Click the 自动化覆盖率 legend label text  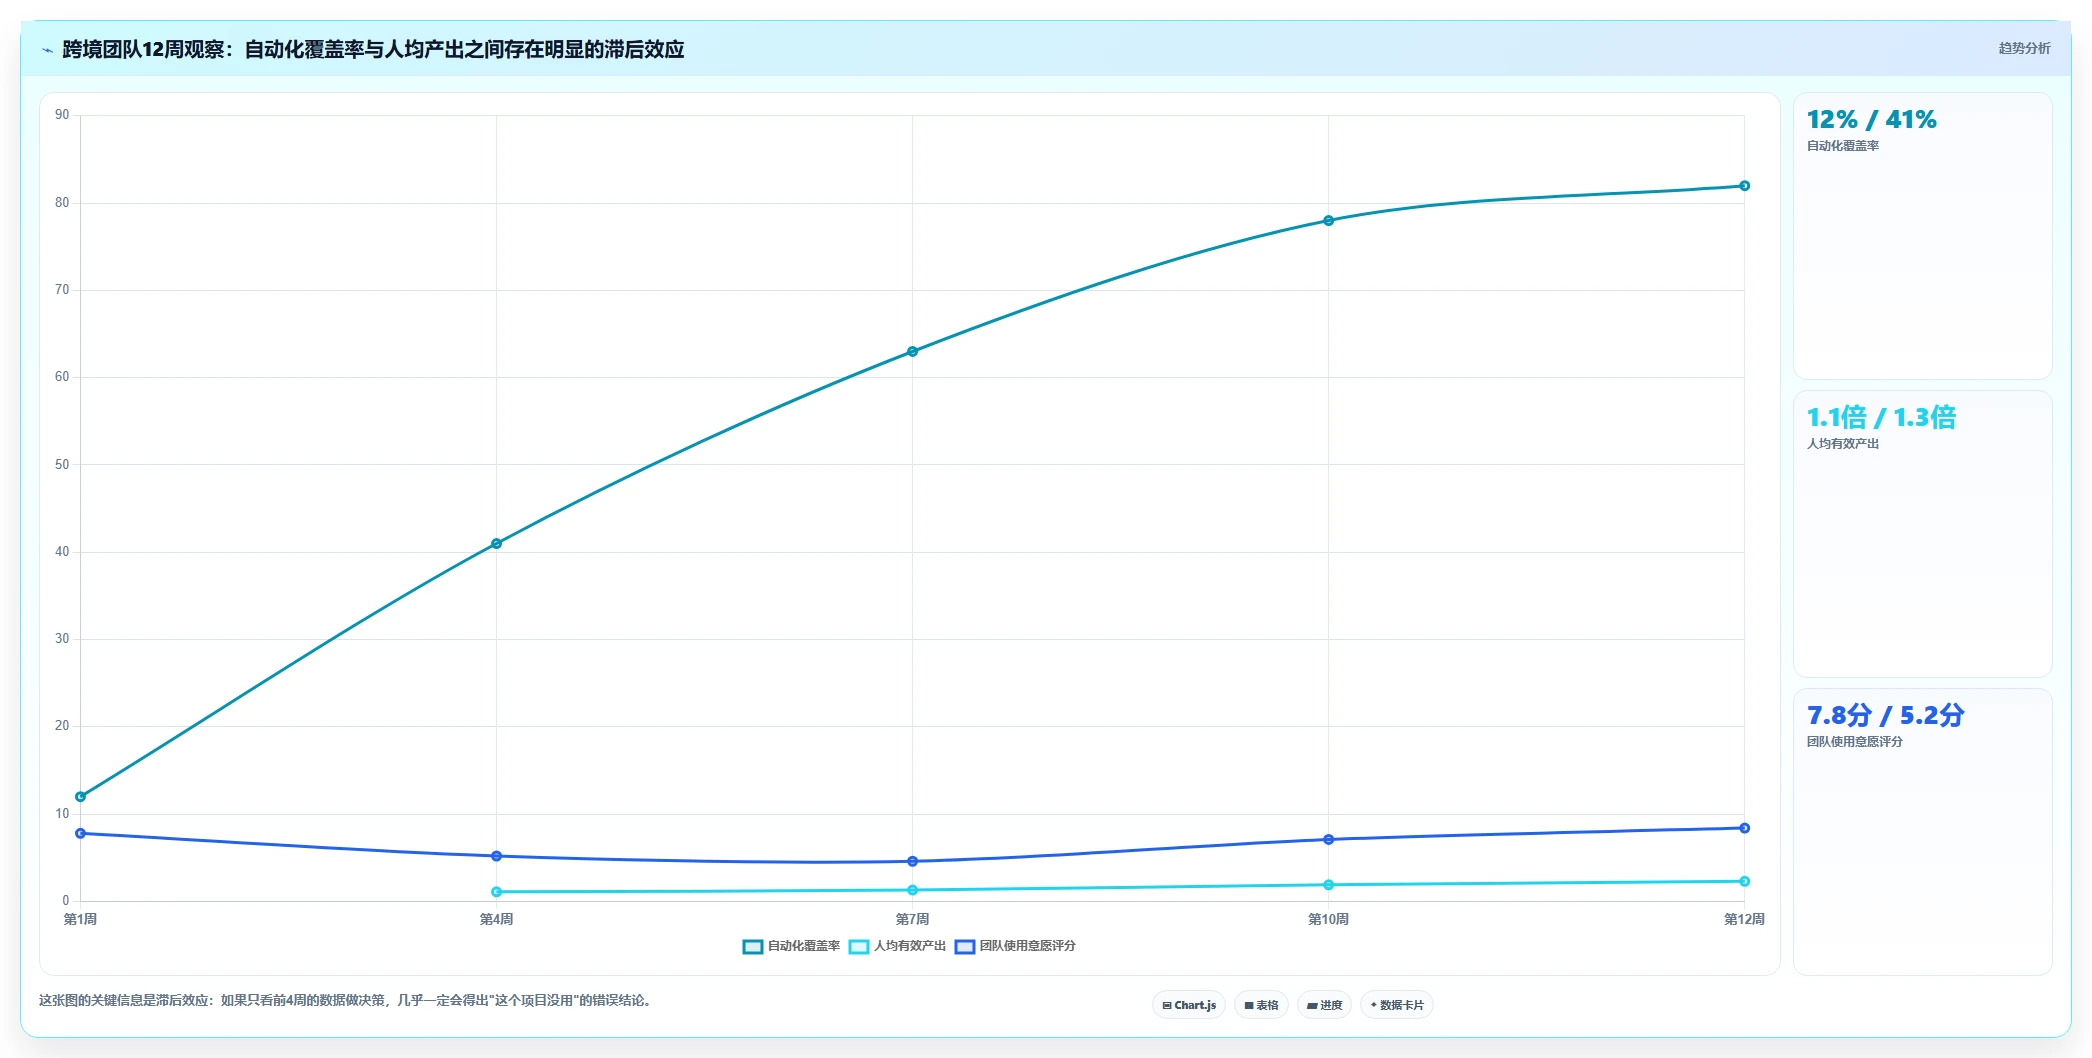(804, 946)
